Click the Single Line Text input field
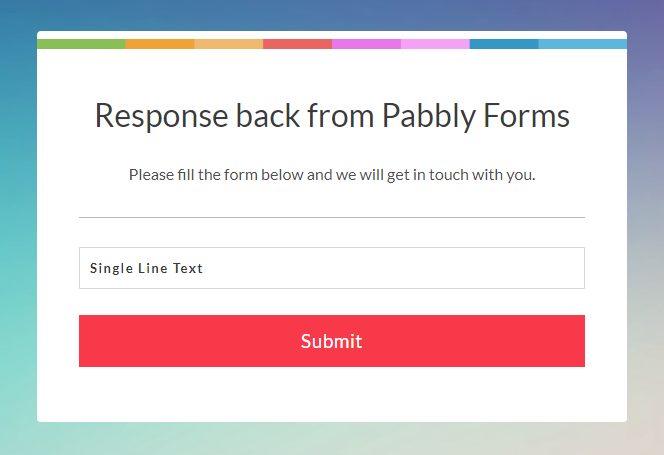 332,268
